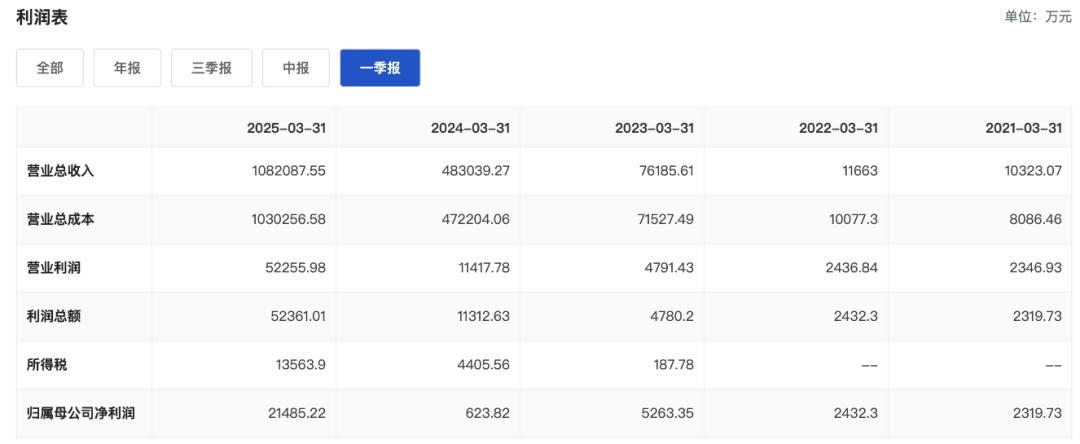Image resolution: width=1080 pixels, height=444 pixels.
Task: Select the 2024-03-31 column header
Action: [x=470, y=129]
